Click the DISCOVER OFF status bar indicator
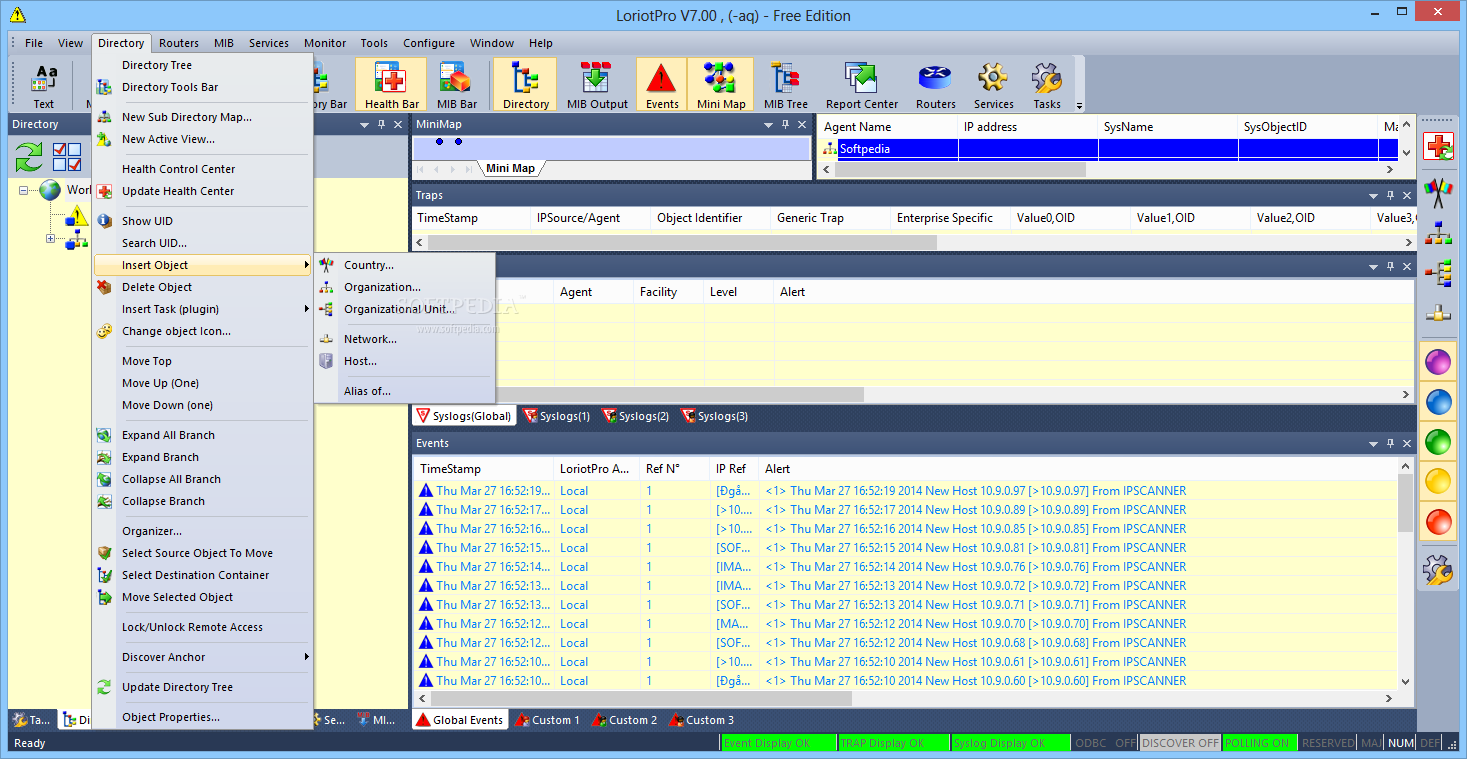1467x759 pixels. pyautogui.click(x=1180, y=743)
